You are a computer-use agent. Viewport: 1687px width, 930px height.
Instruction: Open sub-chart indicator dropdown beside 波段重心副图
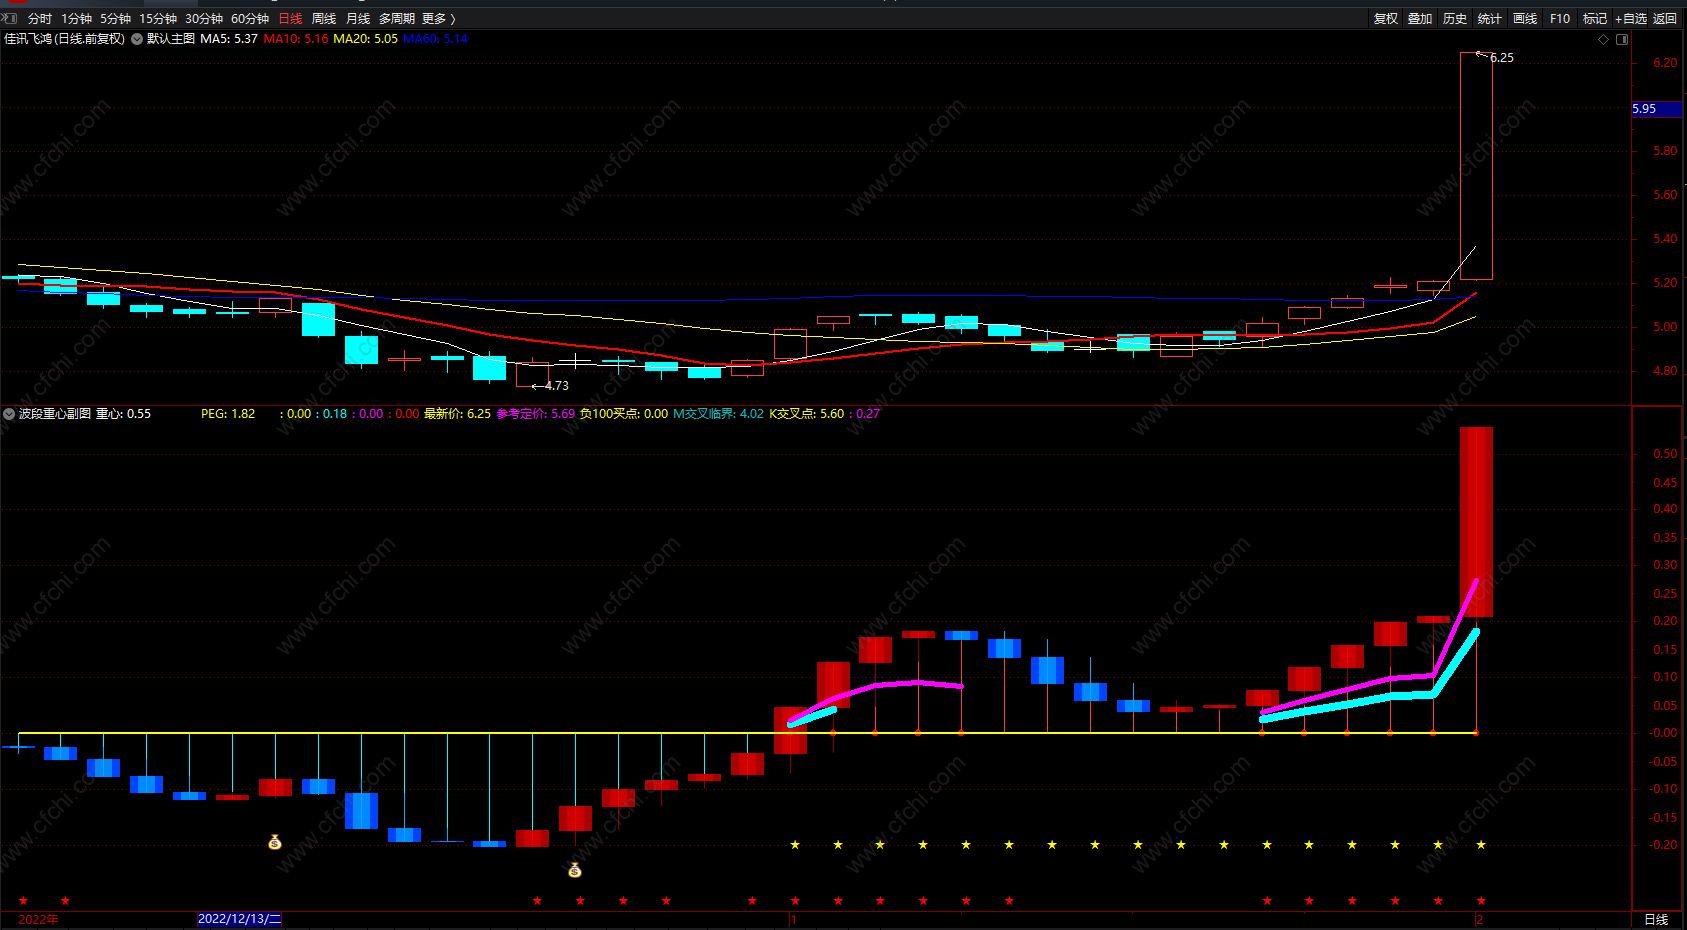(9, 414)
